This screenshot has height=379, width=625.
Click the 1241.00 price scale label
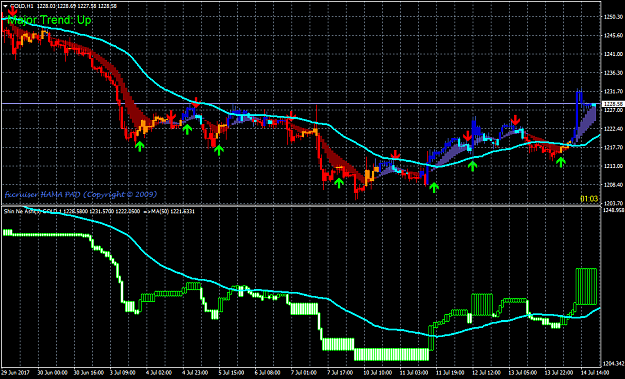[613, 54]
